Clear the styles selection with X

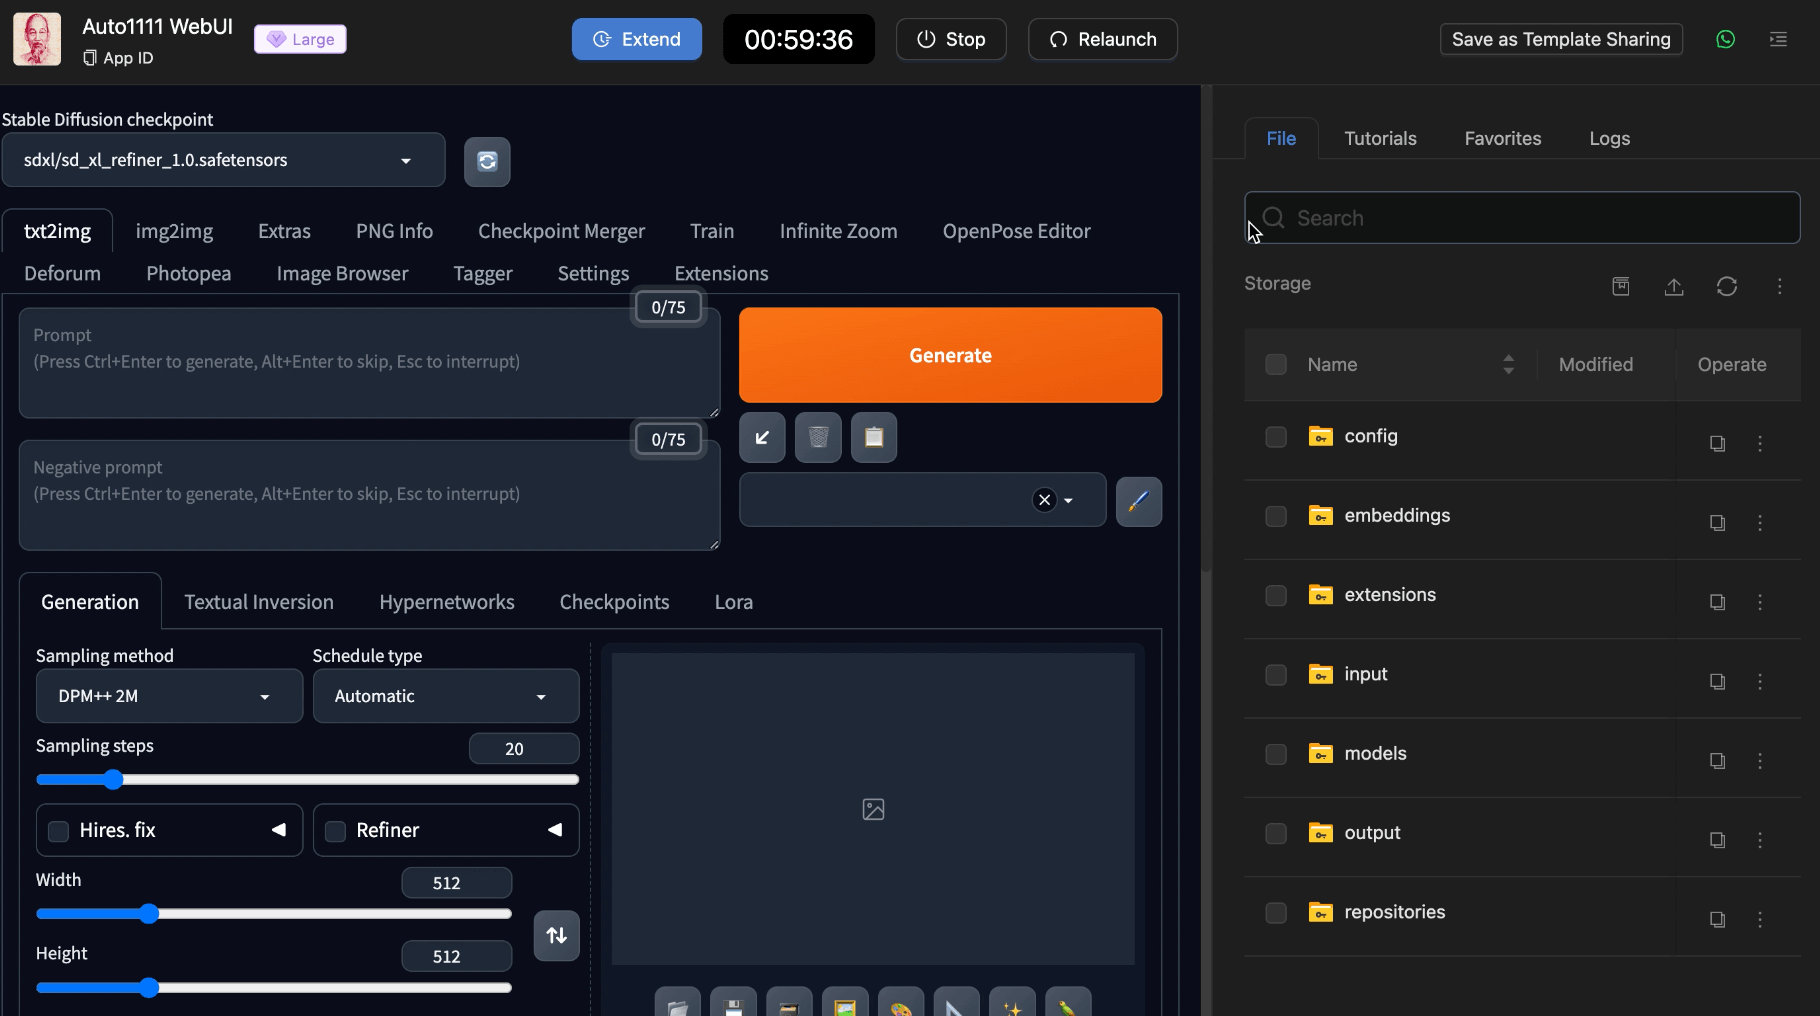[1044, 500]
